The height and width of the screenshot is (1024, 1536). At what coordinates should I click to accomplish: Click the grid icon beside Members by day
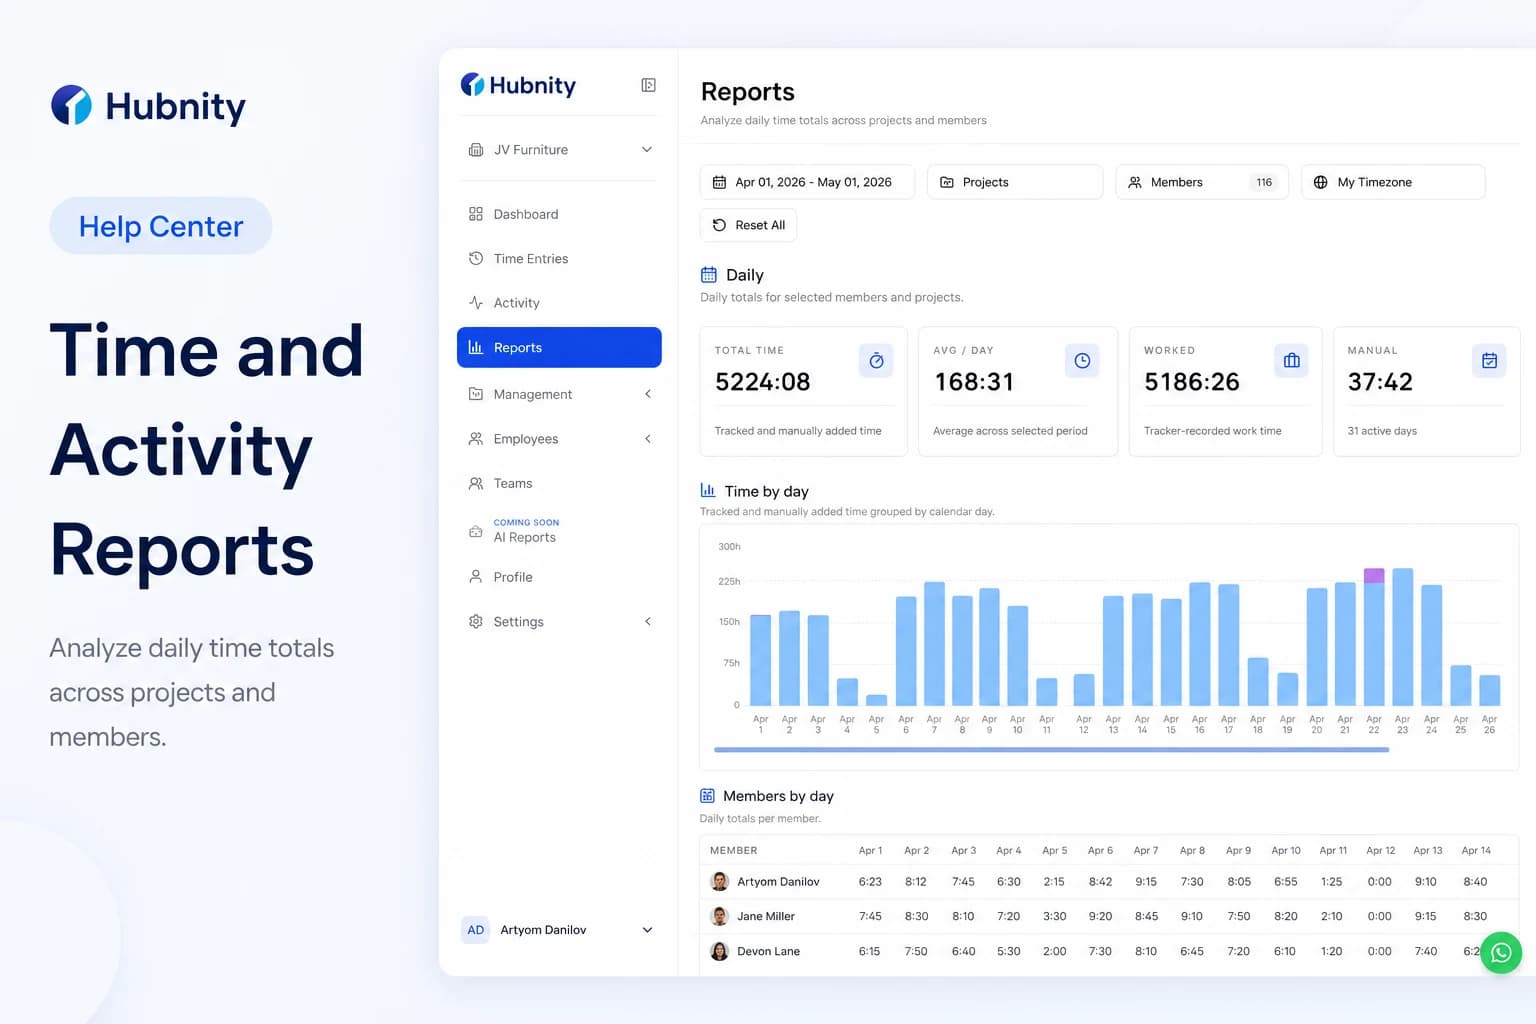coord(707,796)
